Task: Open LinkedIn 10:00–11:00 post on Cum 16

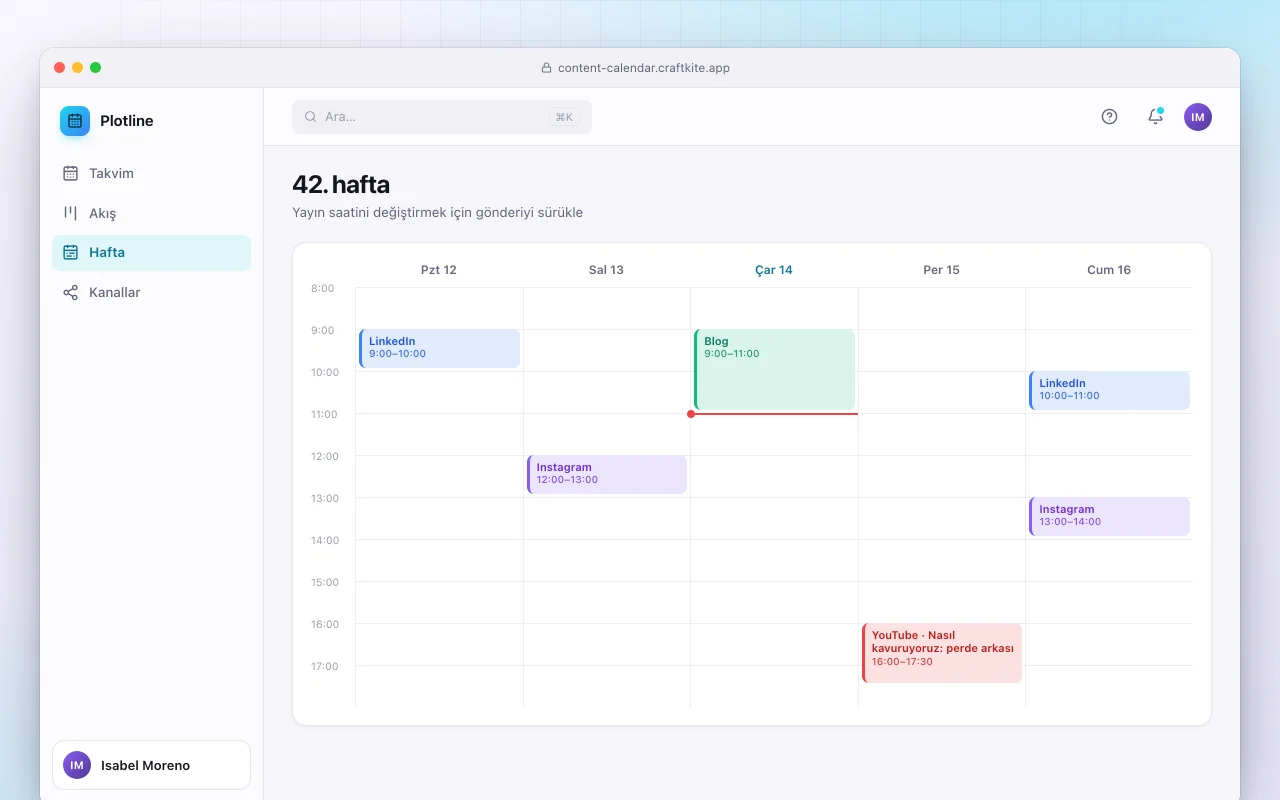Action: point(1109,390)
